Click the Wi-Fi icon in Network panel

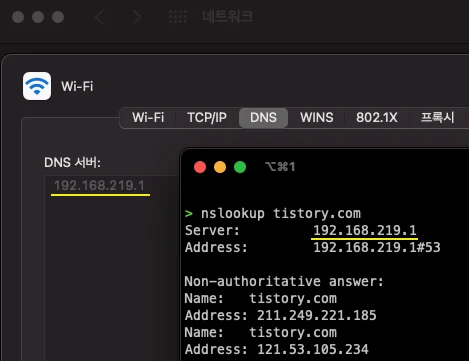pyautogui.click(x=37, y=86)
